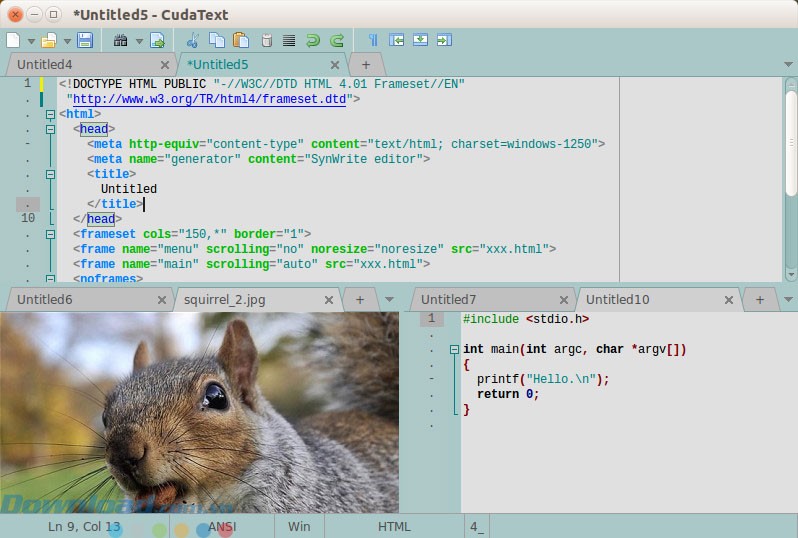
Task: Select the Untitled7 tab
Action: tap(448, 299)
